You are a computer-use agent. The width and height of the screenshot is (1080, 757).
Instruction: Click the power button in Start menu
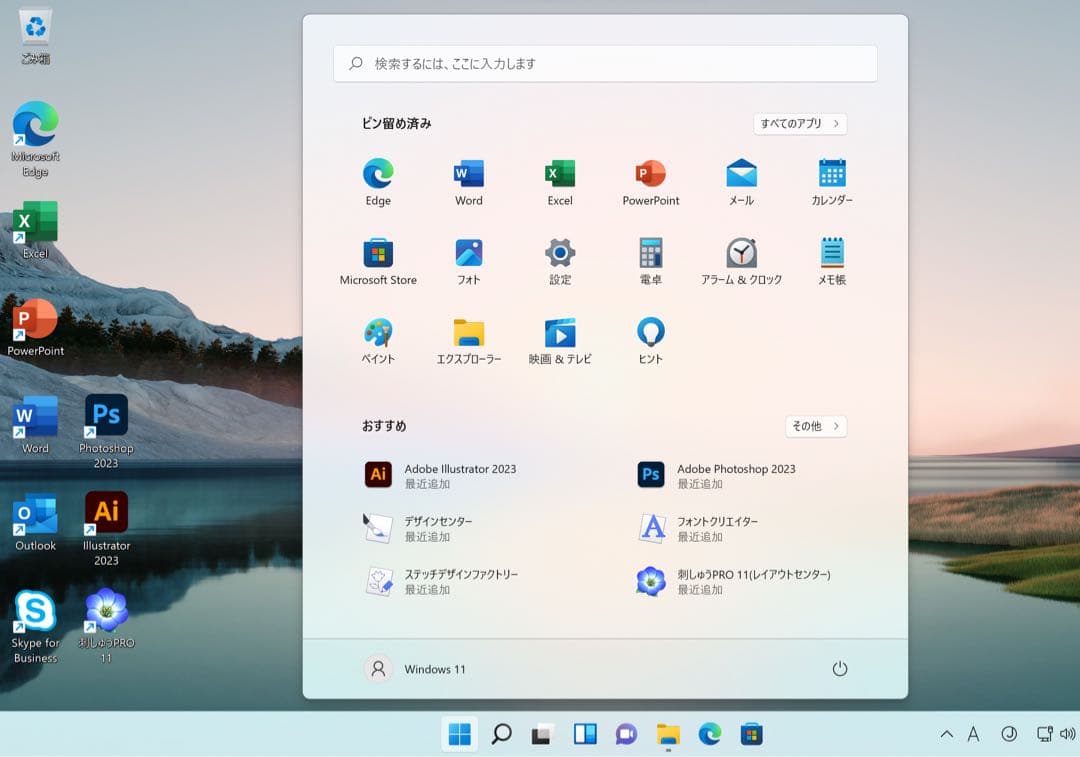click(x=840, y=669)
